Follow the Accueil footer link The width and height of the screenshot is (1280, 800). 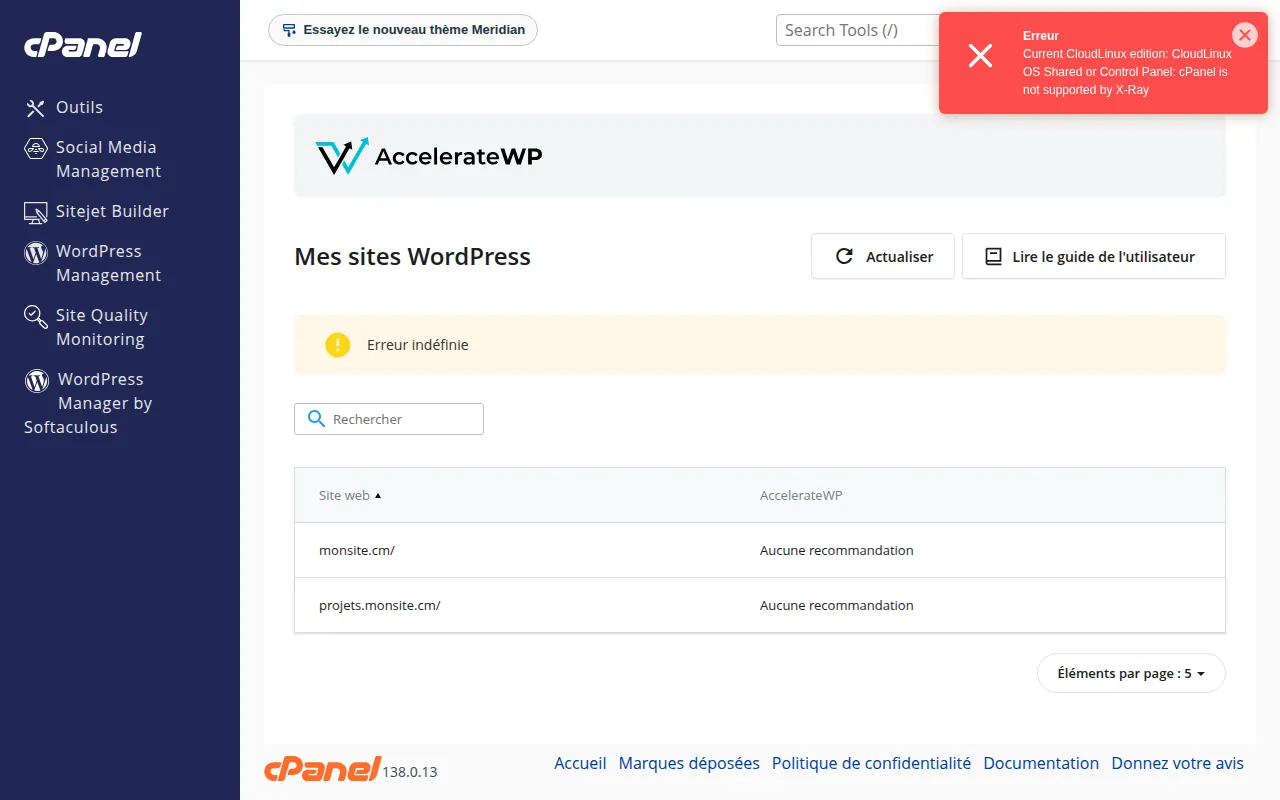click(x=580, y=764)
